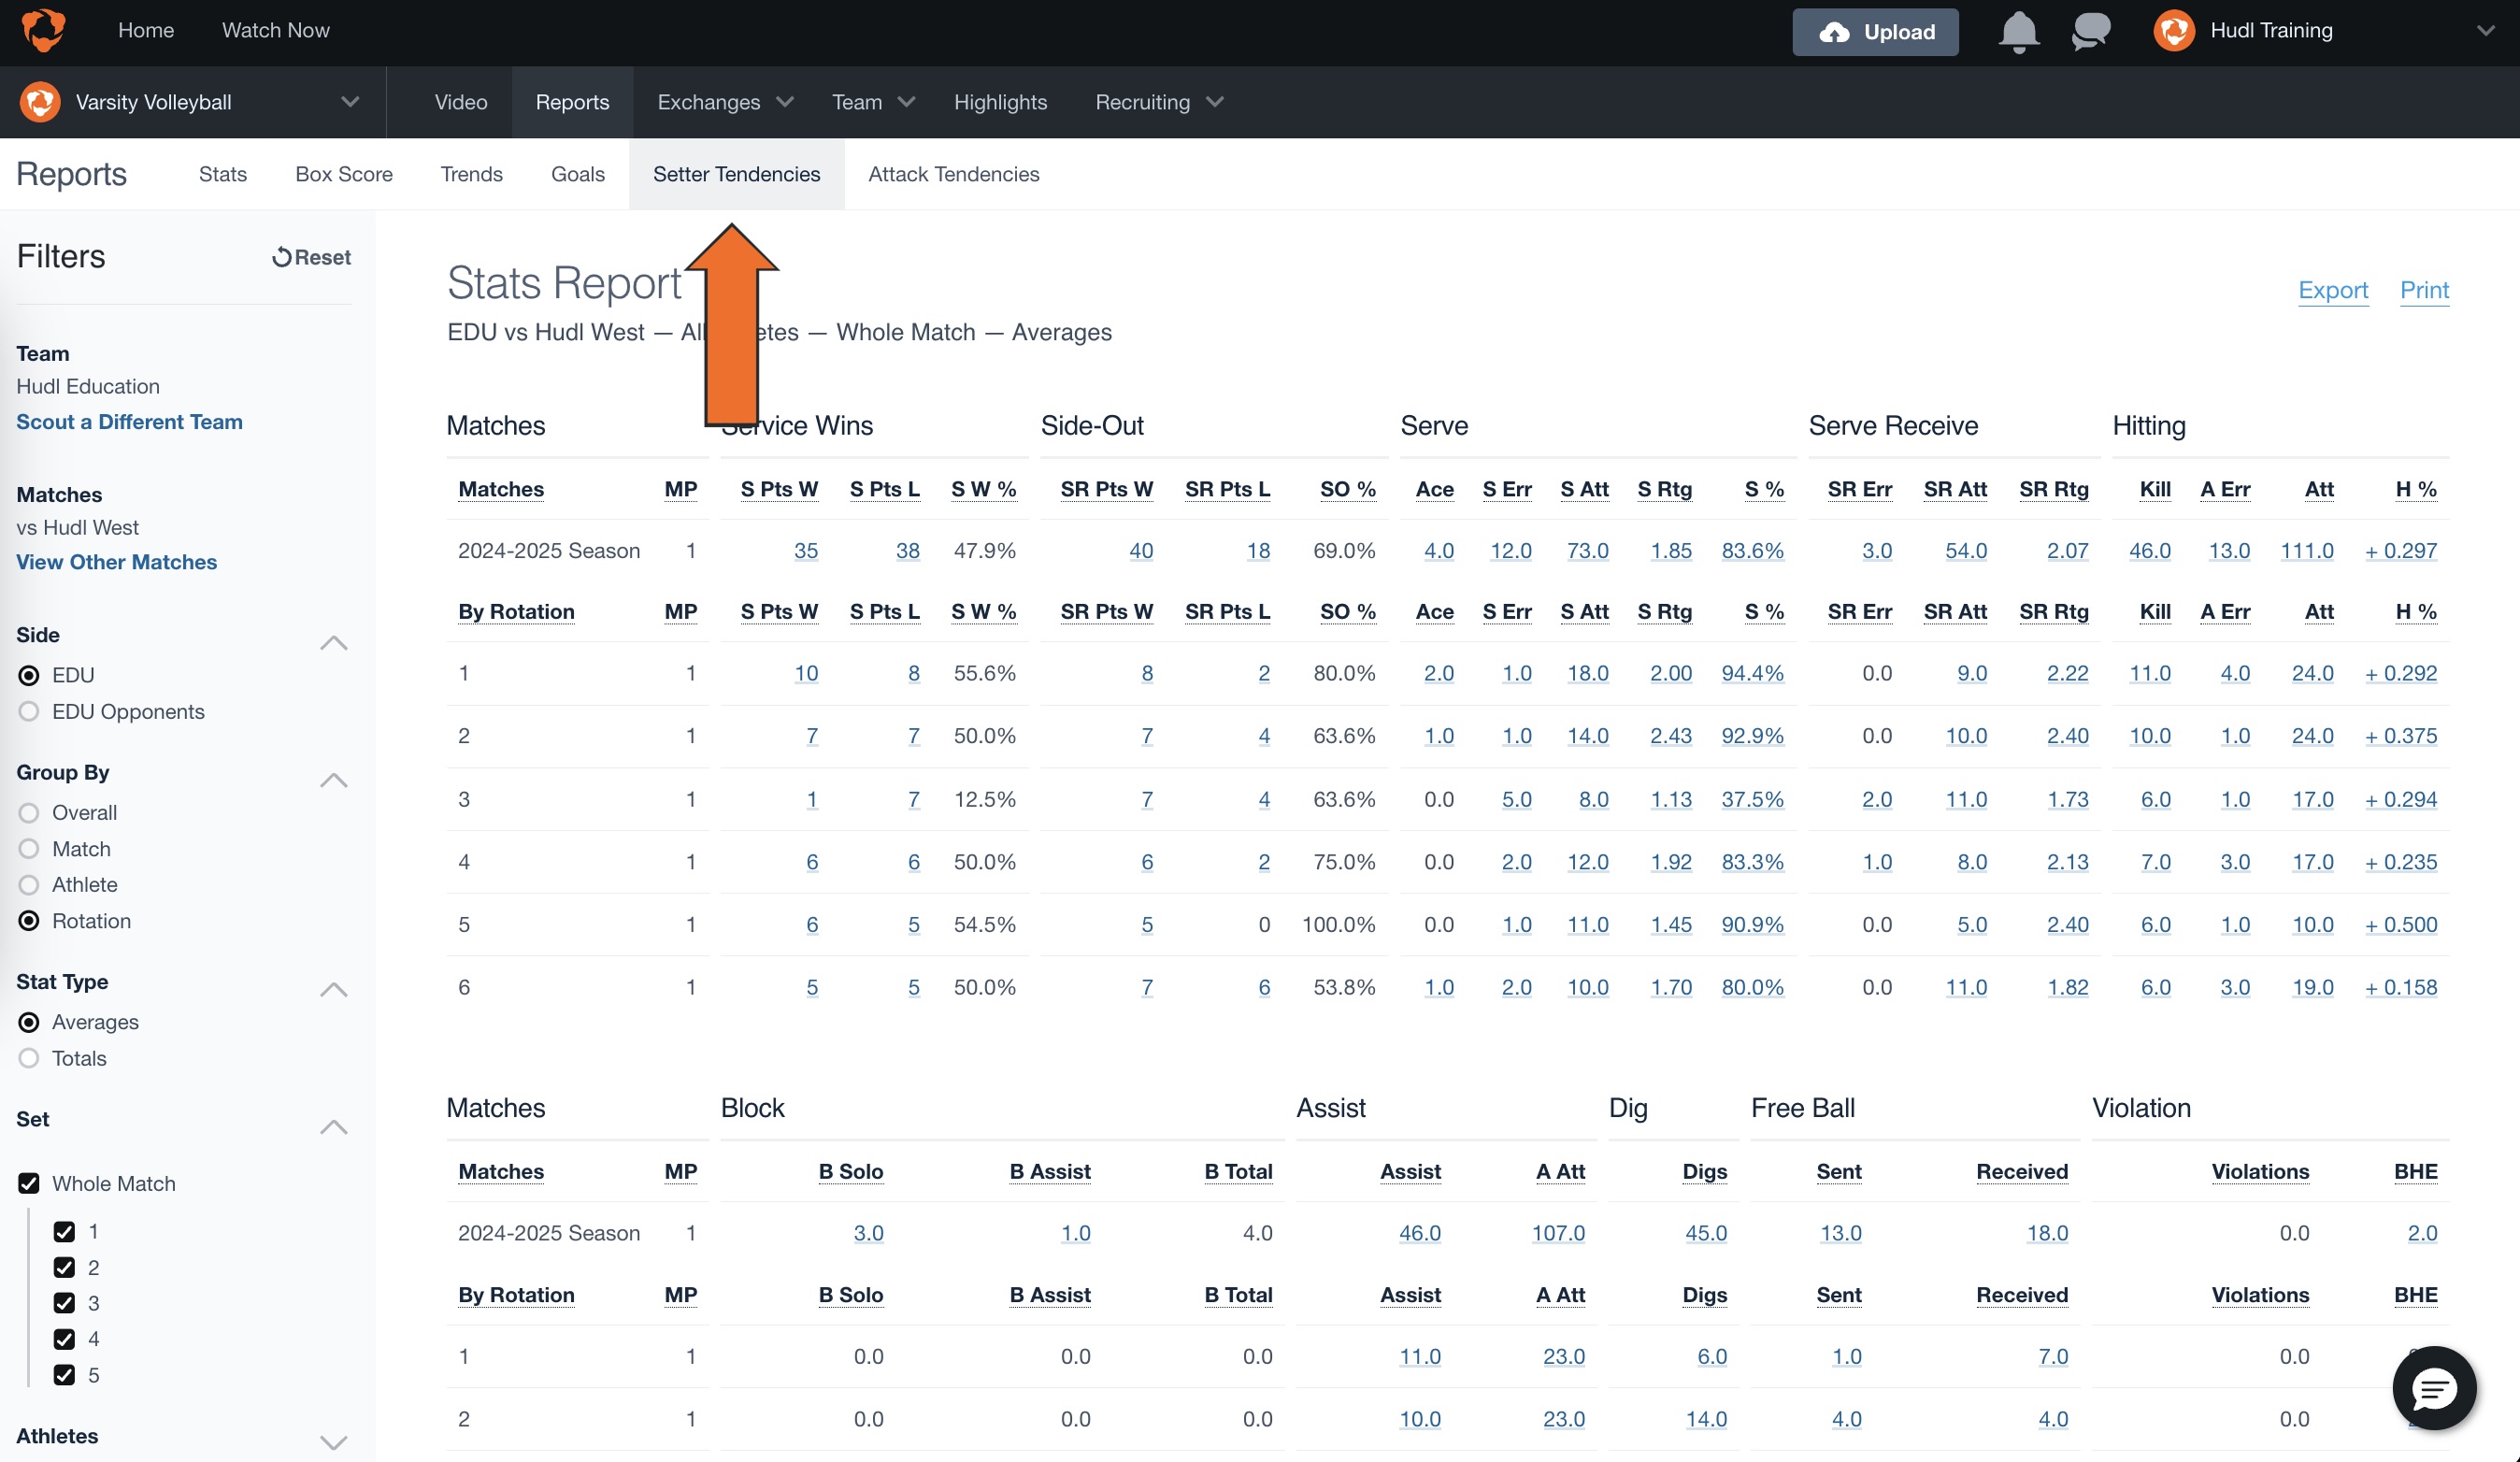Collapse the Stat Type filter section
Screen dimensions: 2520x1462
tap(333, 989)
